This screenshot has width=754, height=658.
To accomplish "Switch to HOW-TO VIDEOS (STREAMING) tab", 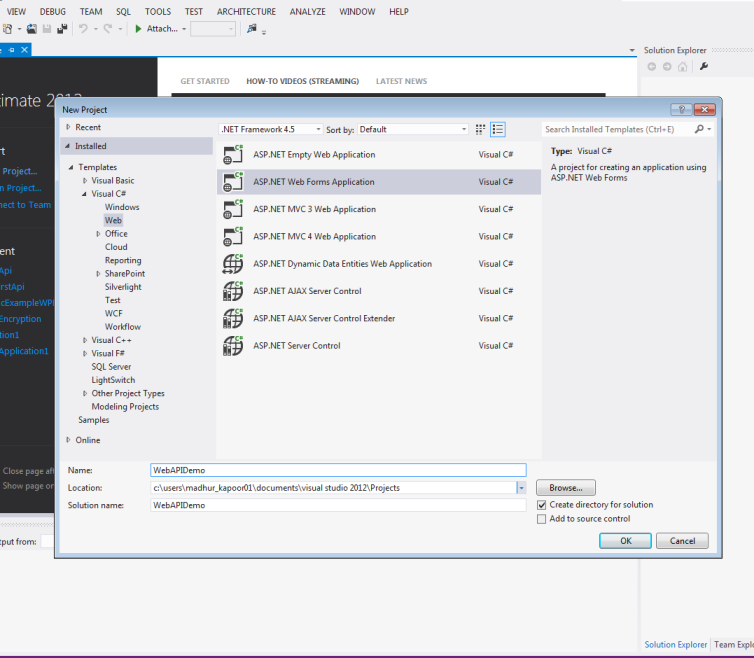I will (x=302, y=81).
